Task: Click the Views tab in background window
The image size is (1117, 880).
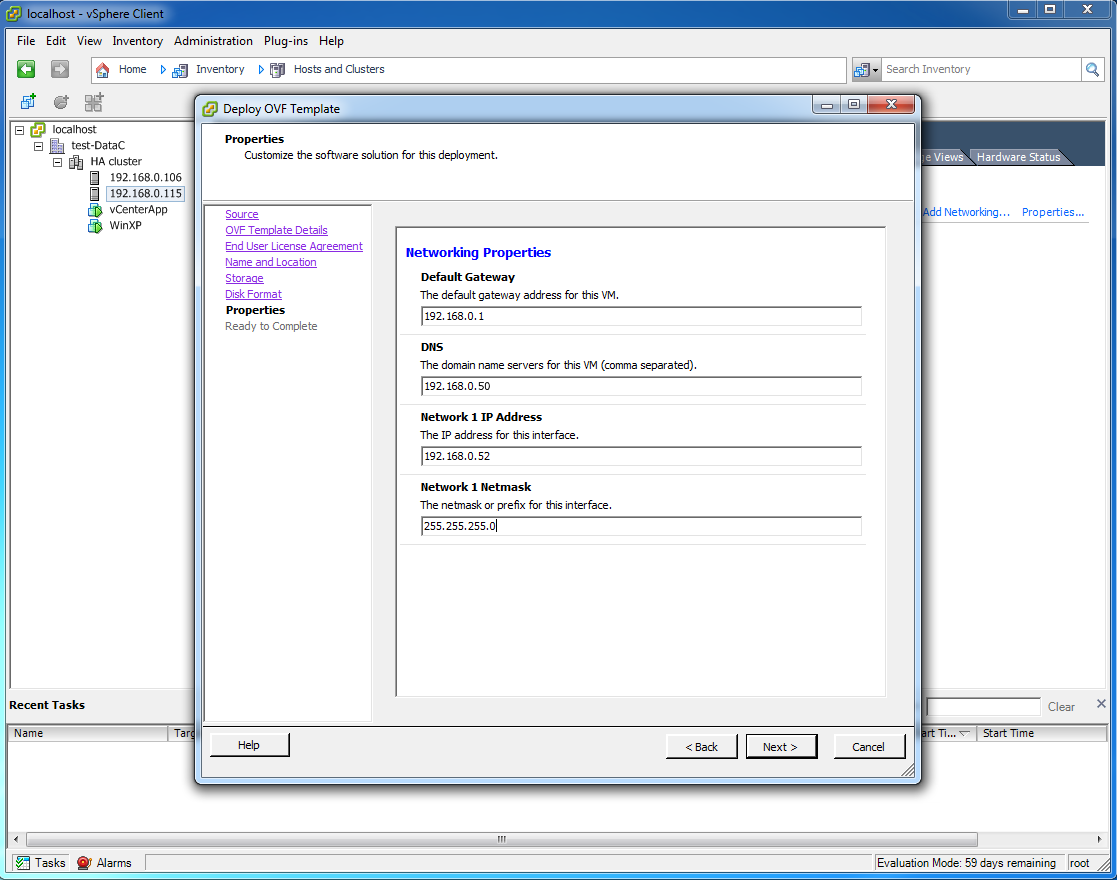Action: point(947,157)
